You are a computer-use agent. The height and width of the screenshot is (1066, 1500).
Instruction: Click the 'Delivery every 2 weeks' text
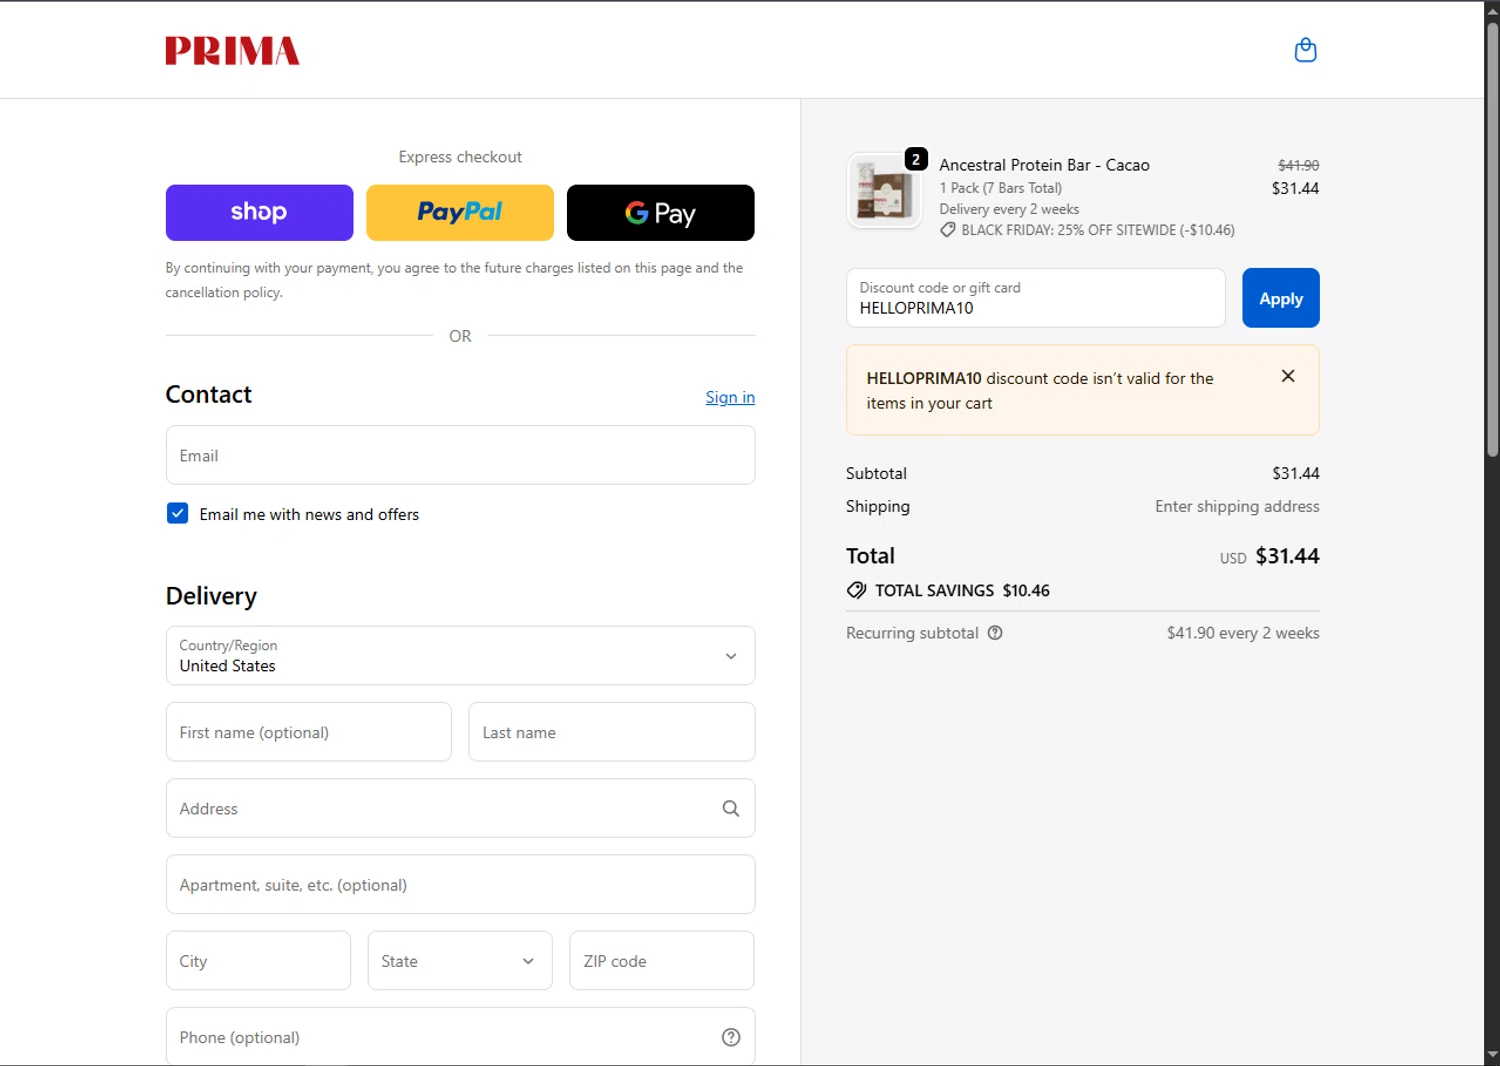(1009, 209)
